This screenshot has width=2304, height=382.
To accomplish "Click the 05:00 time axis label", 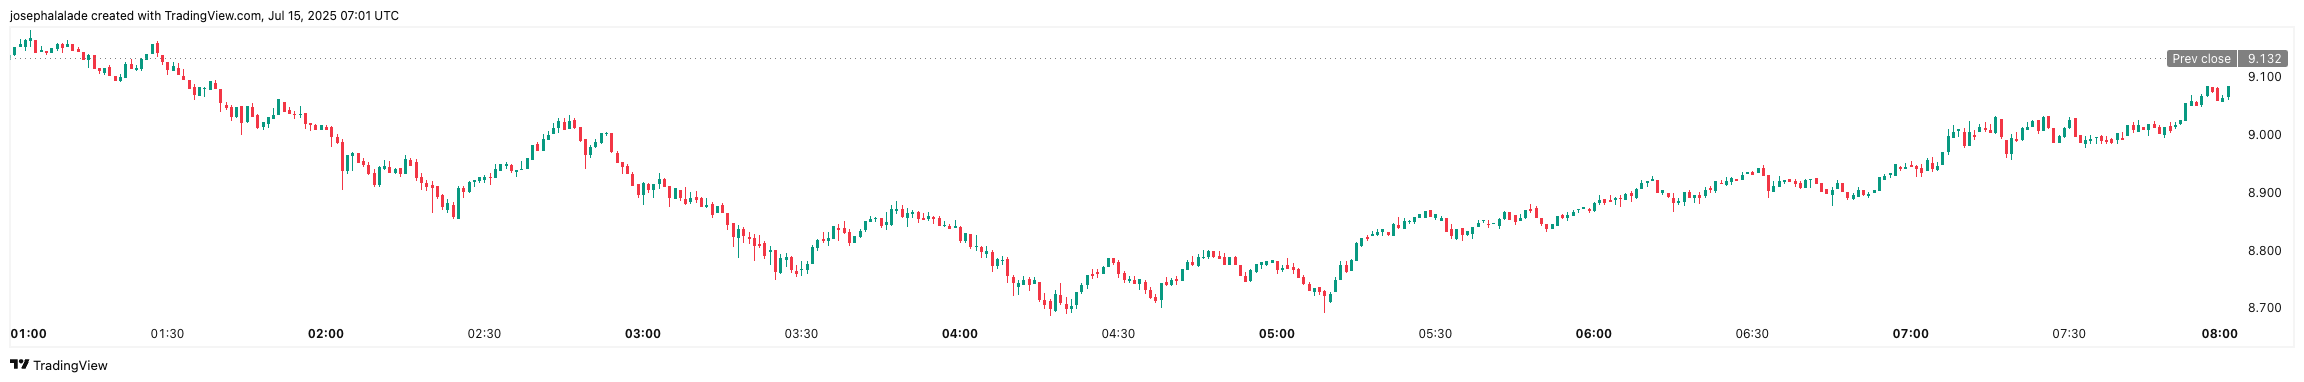I will coord(1277,333).
